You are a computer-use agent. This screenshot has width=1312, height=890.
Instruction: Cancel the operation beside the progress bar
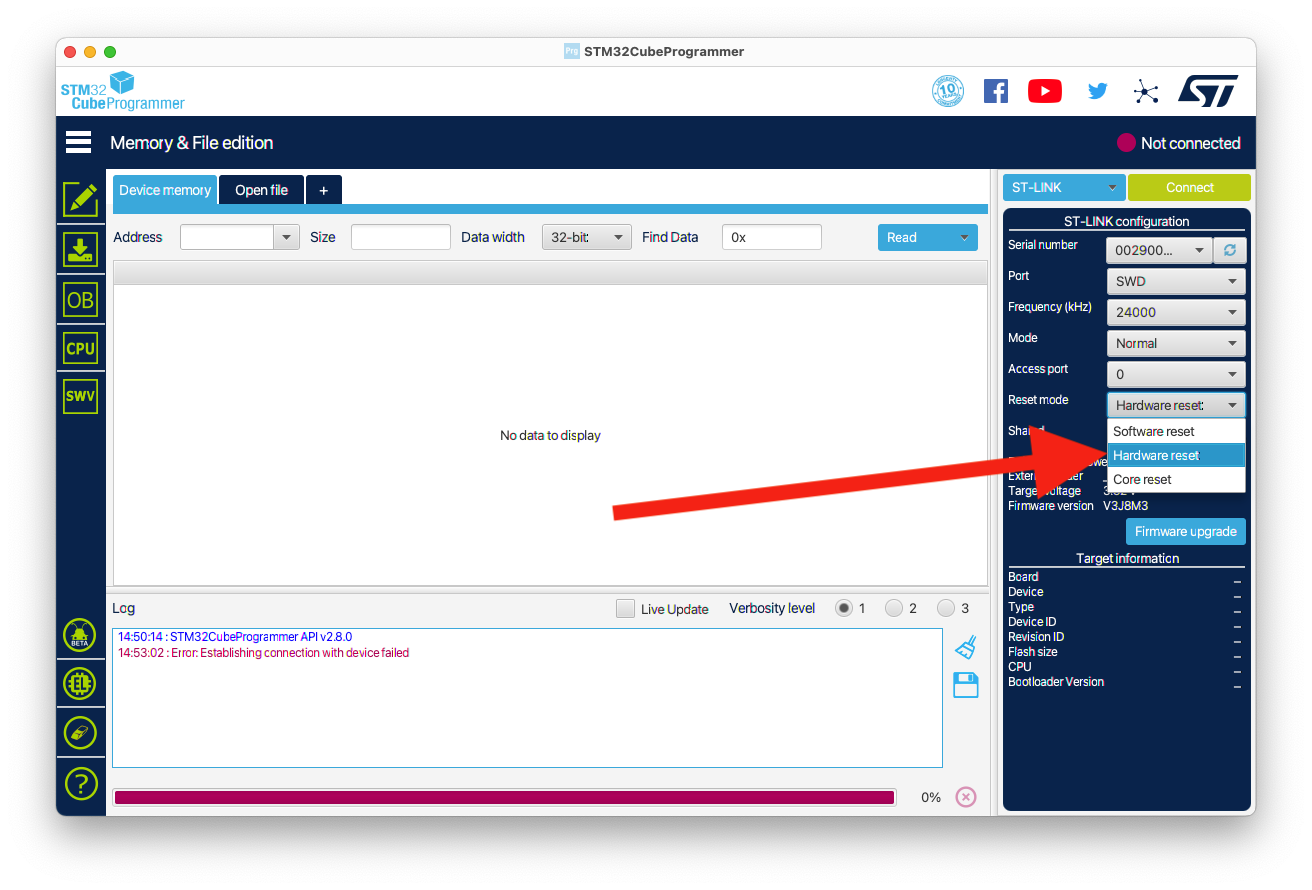coord(965,797)
